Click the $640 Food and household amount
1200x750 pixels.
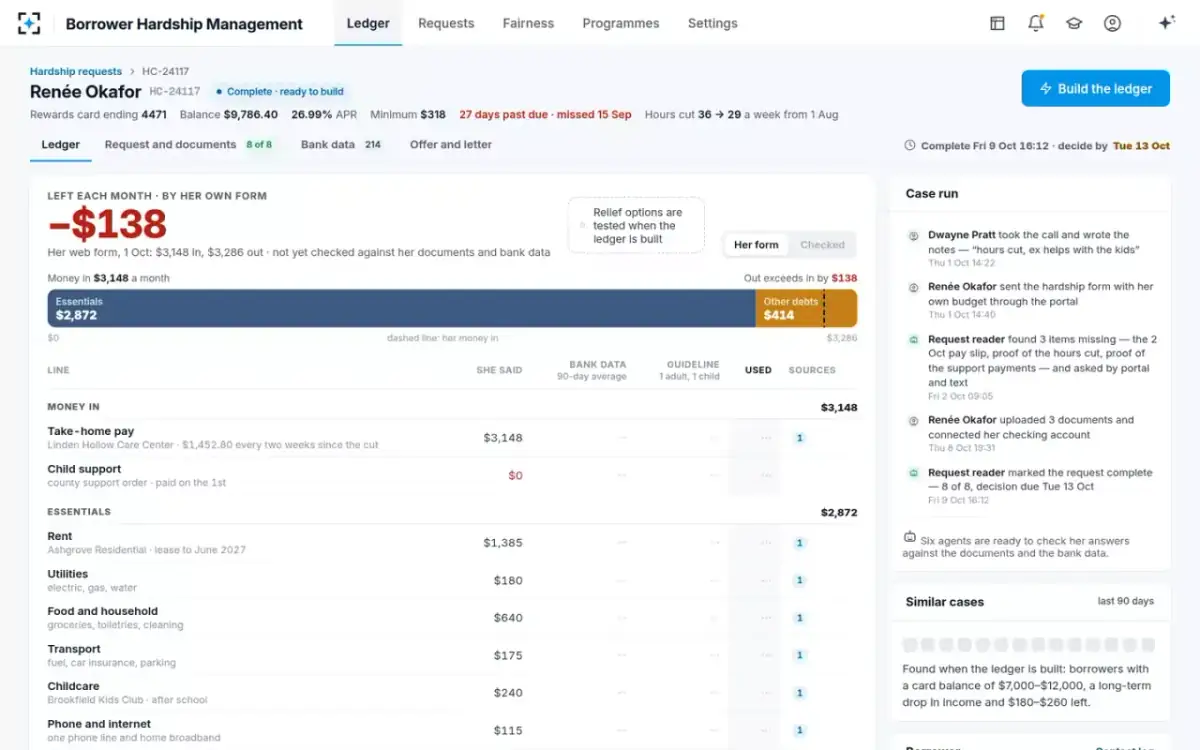(x=508, y=618)
